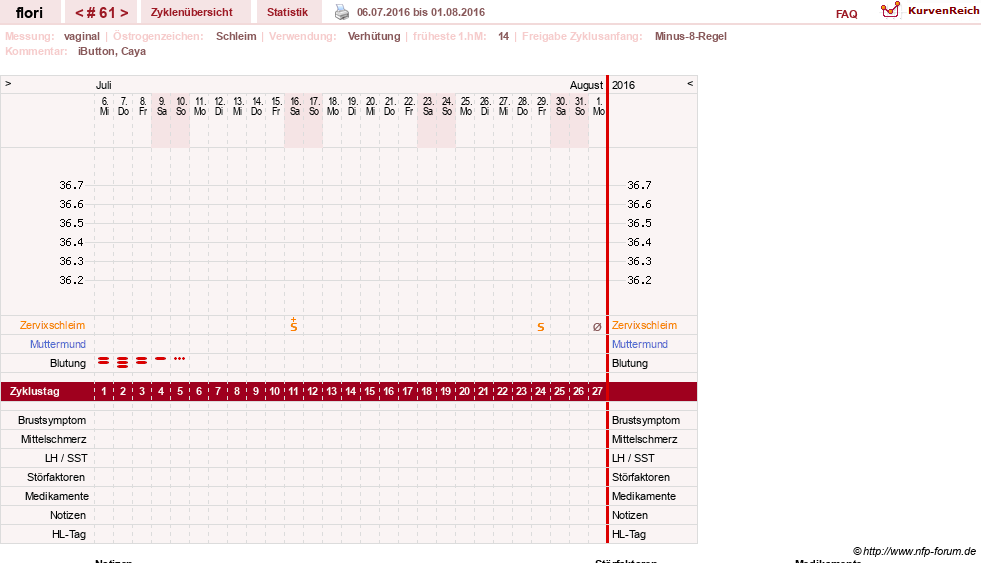The image size is (981, 563).
Task: Click the 2016 year label
Action: [x=623, y=85]
